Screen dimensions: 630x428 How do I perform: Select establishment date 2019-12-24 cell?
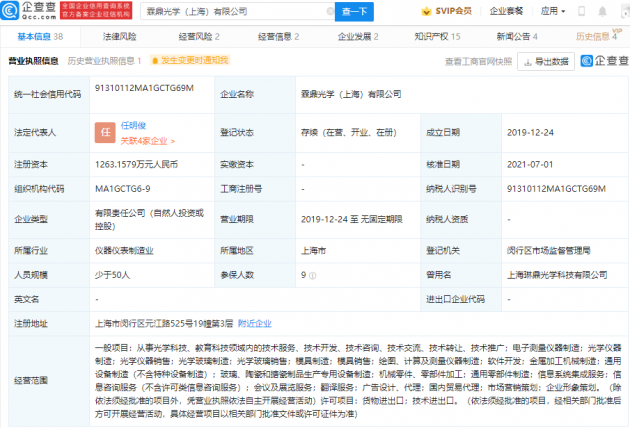(x=530, y=133)
